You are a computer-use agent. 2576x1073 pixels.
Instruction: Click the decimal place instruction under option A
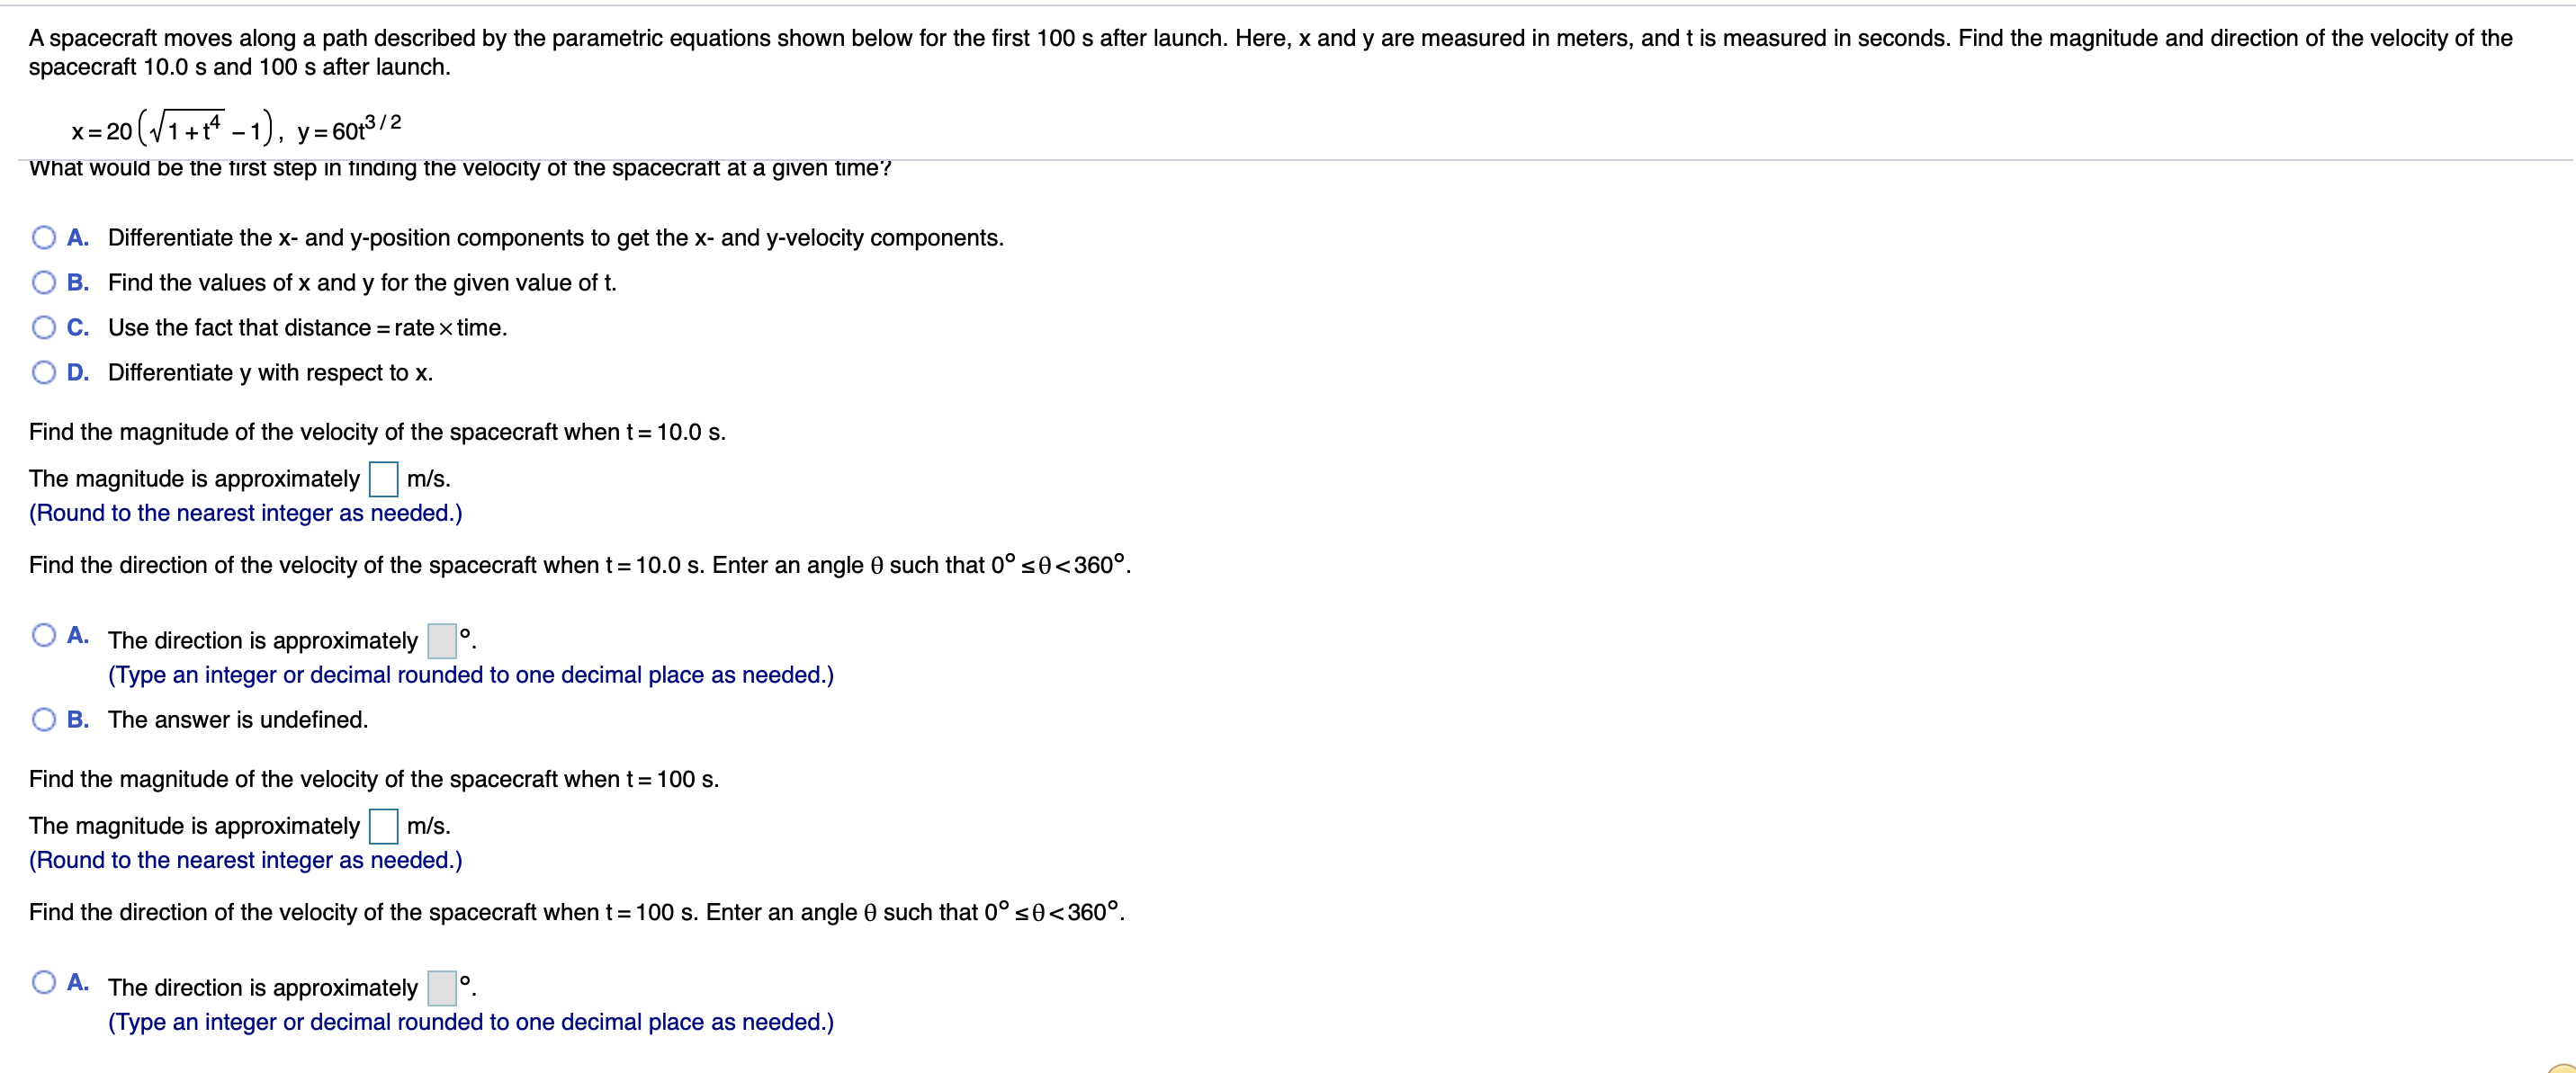(x=470, y=675)
